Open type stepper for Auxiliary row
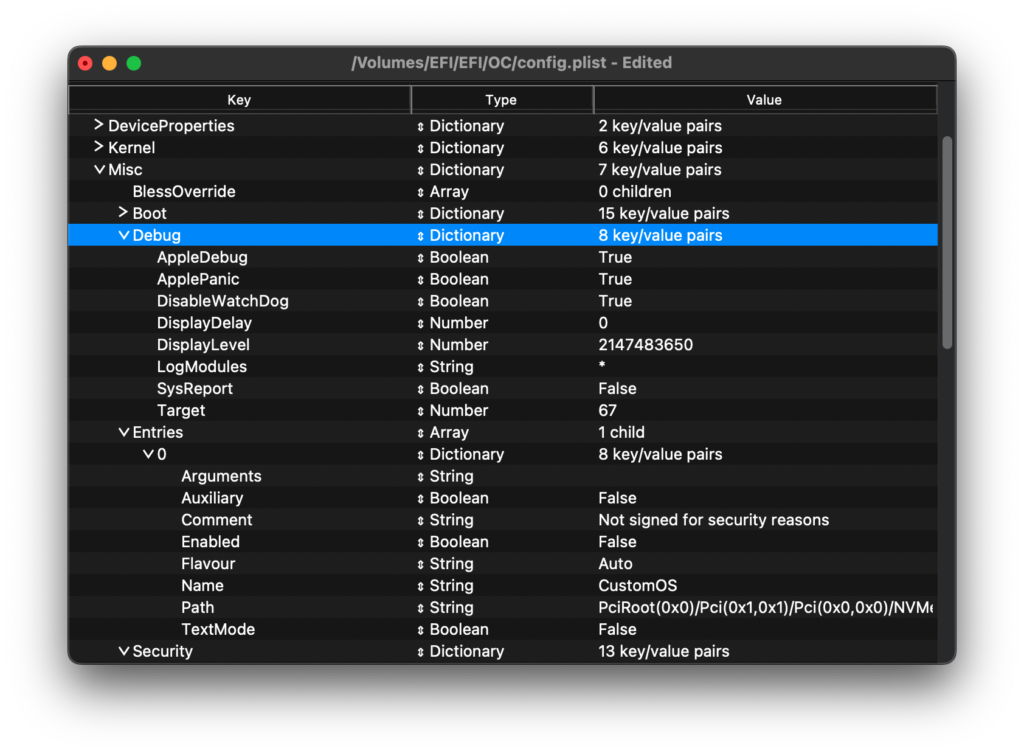1024x754 pixels. (421, 499)
